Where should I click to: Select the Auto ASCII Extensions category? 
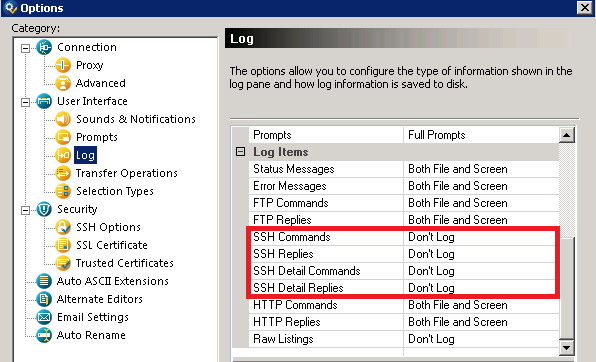click(113, 281)
